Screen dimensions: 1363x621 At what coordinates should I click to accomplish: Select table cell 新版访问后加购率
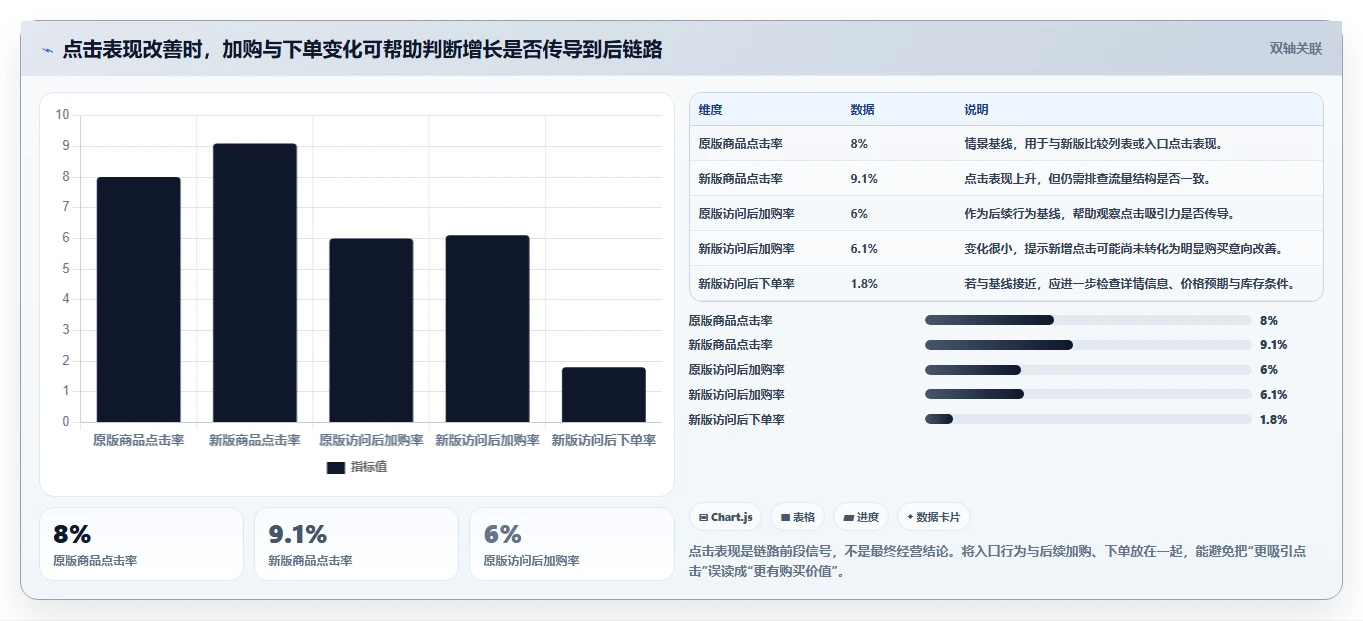tap(746, 249)
